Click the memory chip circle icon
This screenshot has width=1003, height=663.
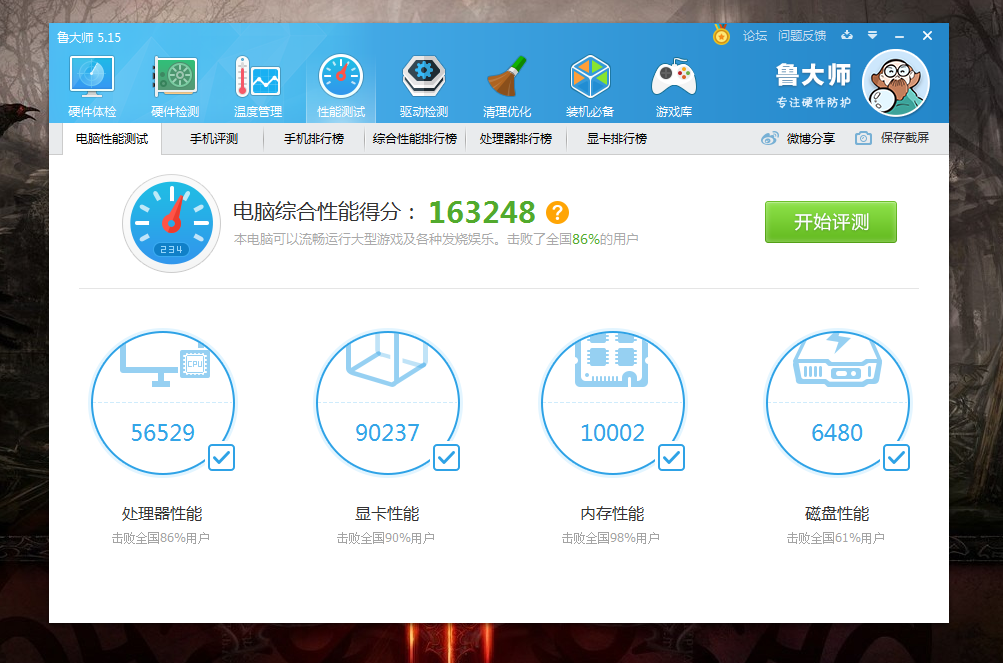612,360
